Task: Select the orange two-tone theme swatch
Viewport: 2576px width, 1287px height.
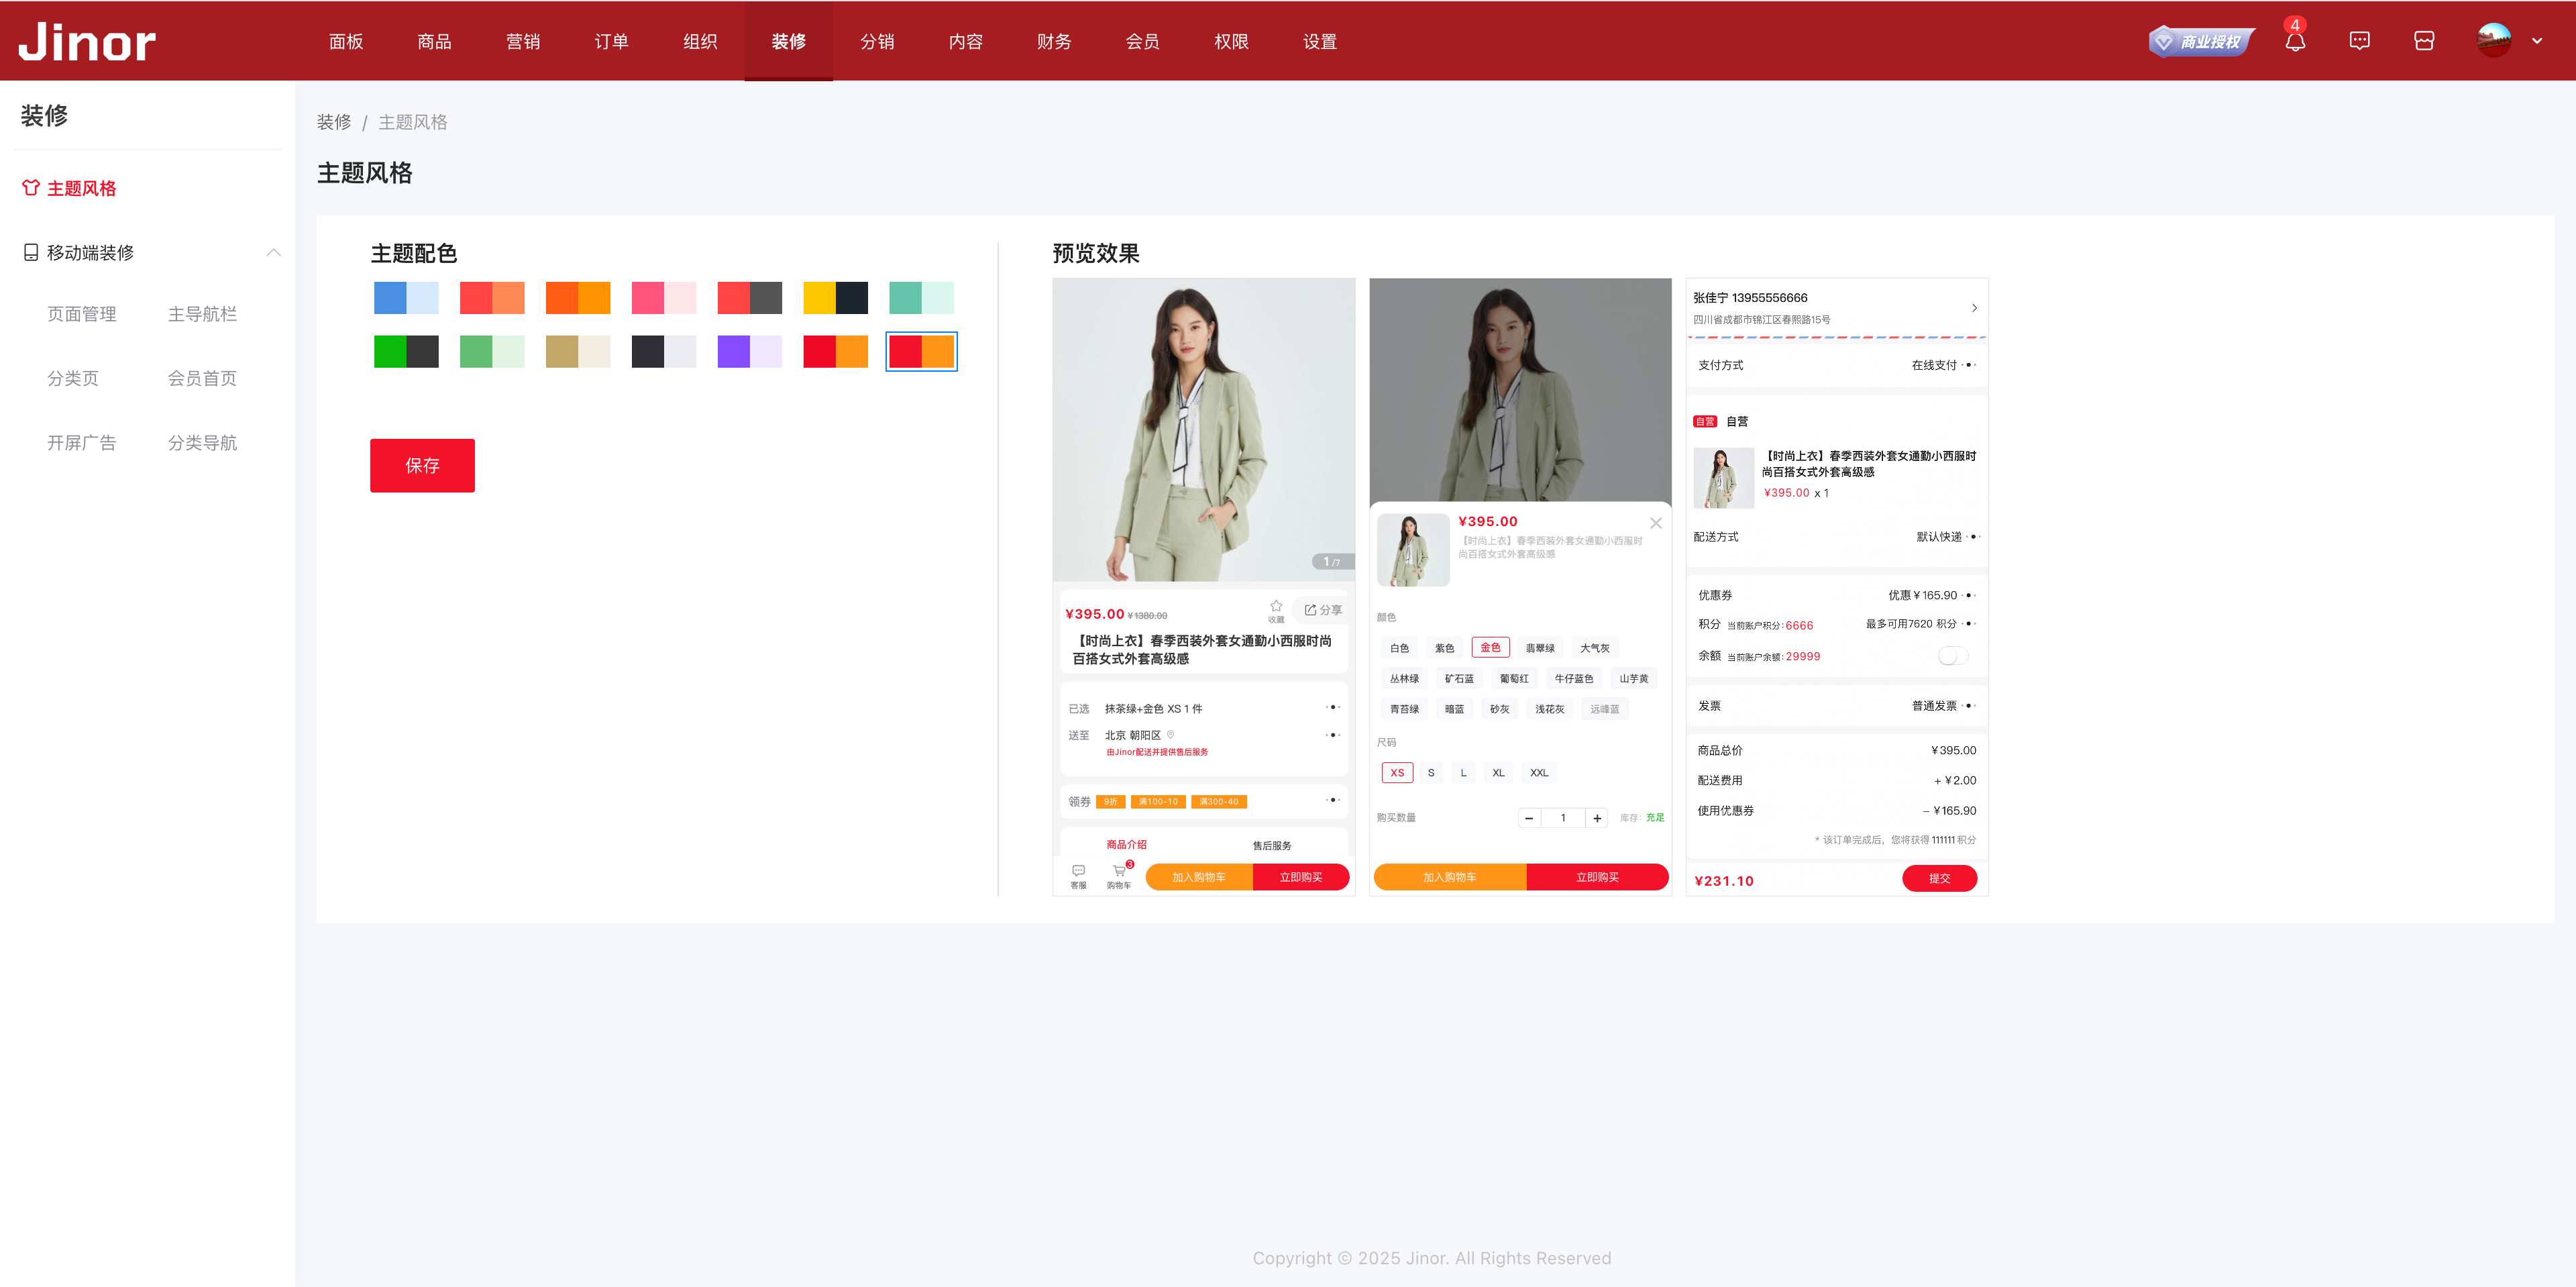Action: [578, 297]
